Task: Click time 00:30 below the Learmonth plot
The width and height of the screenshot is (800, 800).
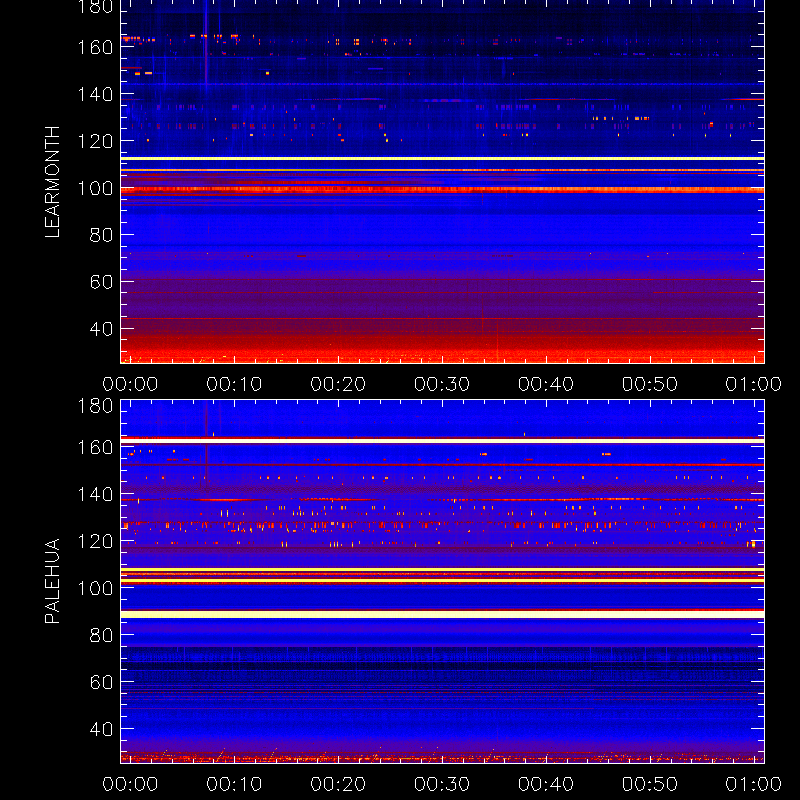Action: [442, 384]
